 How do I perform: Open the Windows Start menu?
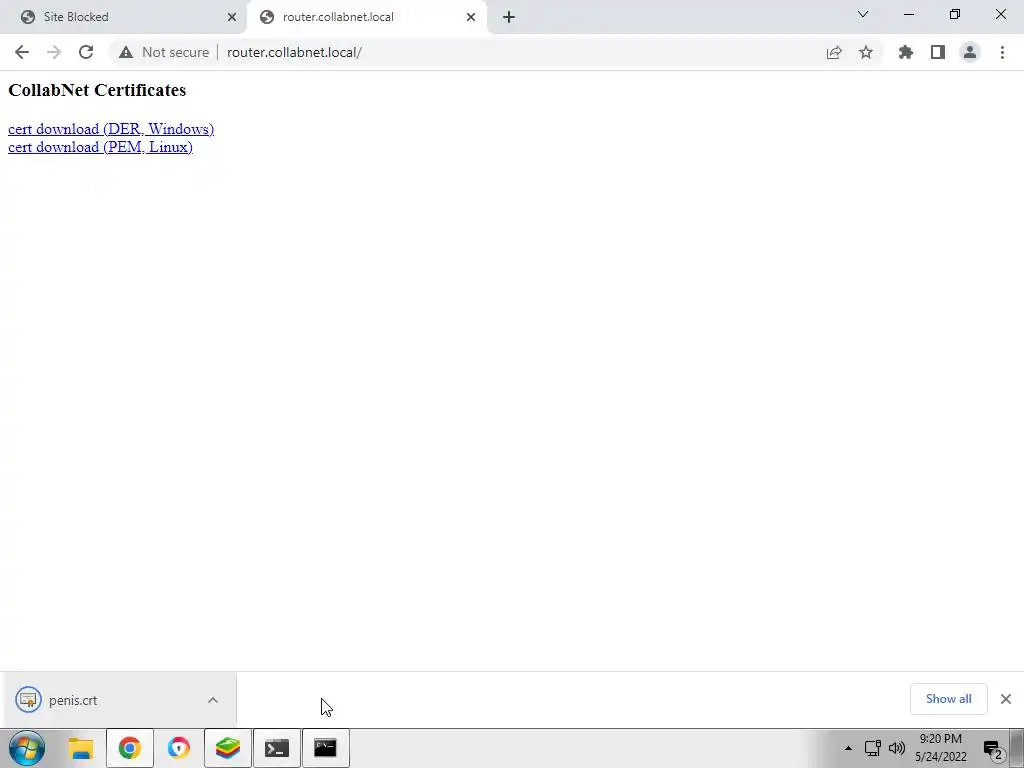click(27, 748)
